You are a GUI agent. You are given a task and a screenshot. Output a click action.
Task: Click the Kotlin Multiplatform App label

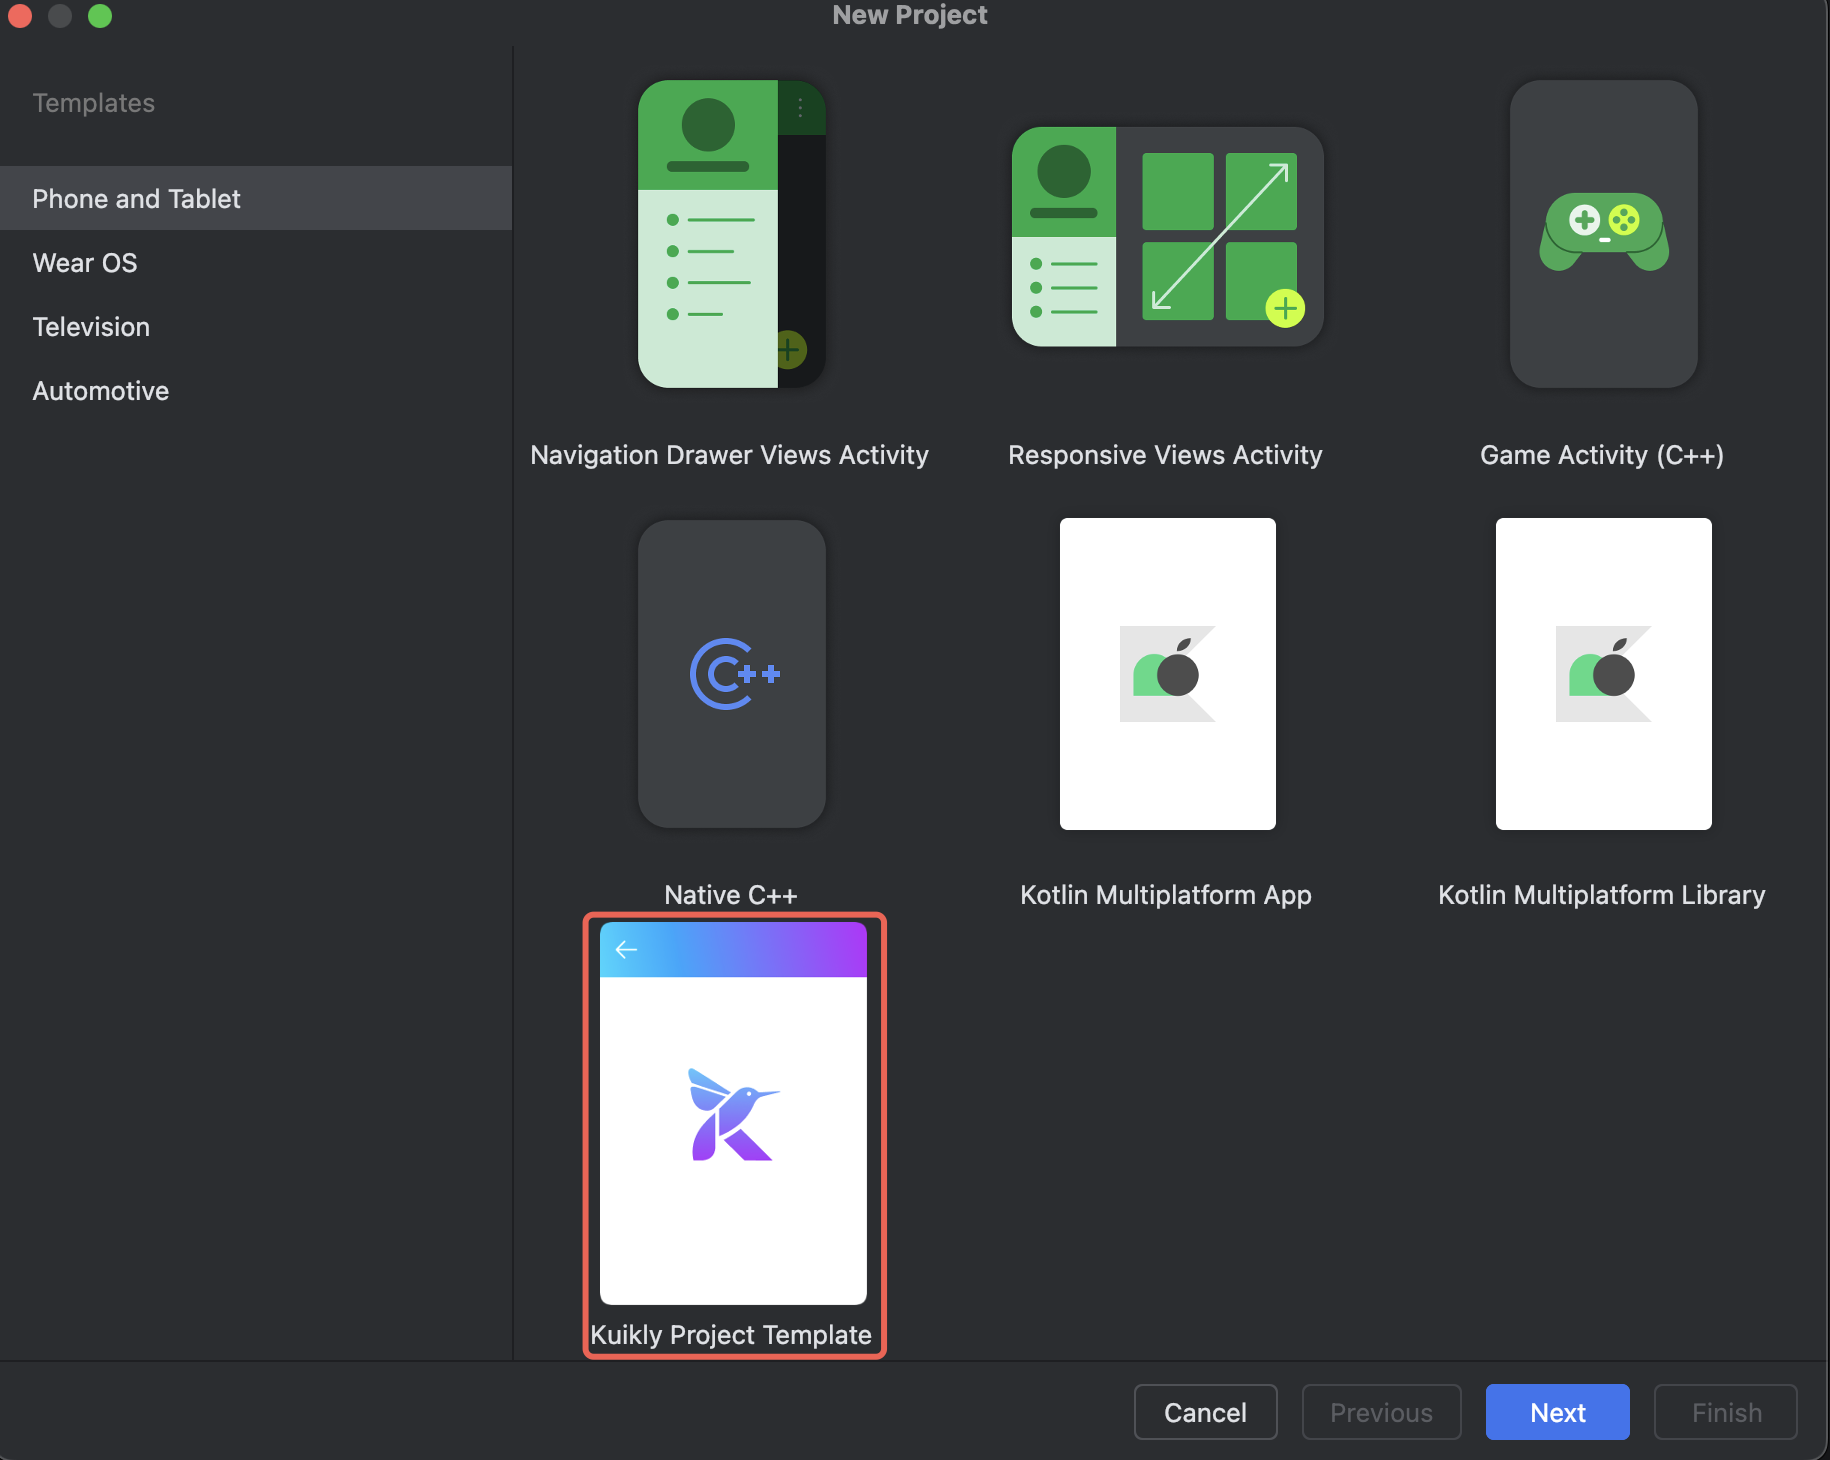(1166, 895)
